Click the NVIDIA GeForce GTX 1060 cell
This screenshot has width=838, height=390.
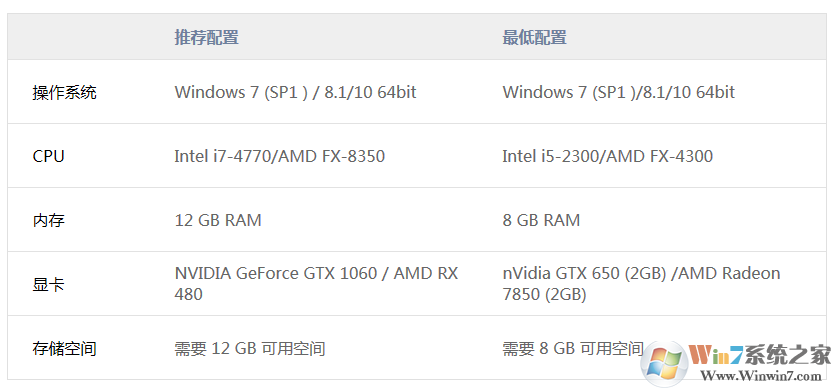click(x=316, y=284)
